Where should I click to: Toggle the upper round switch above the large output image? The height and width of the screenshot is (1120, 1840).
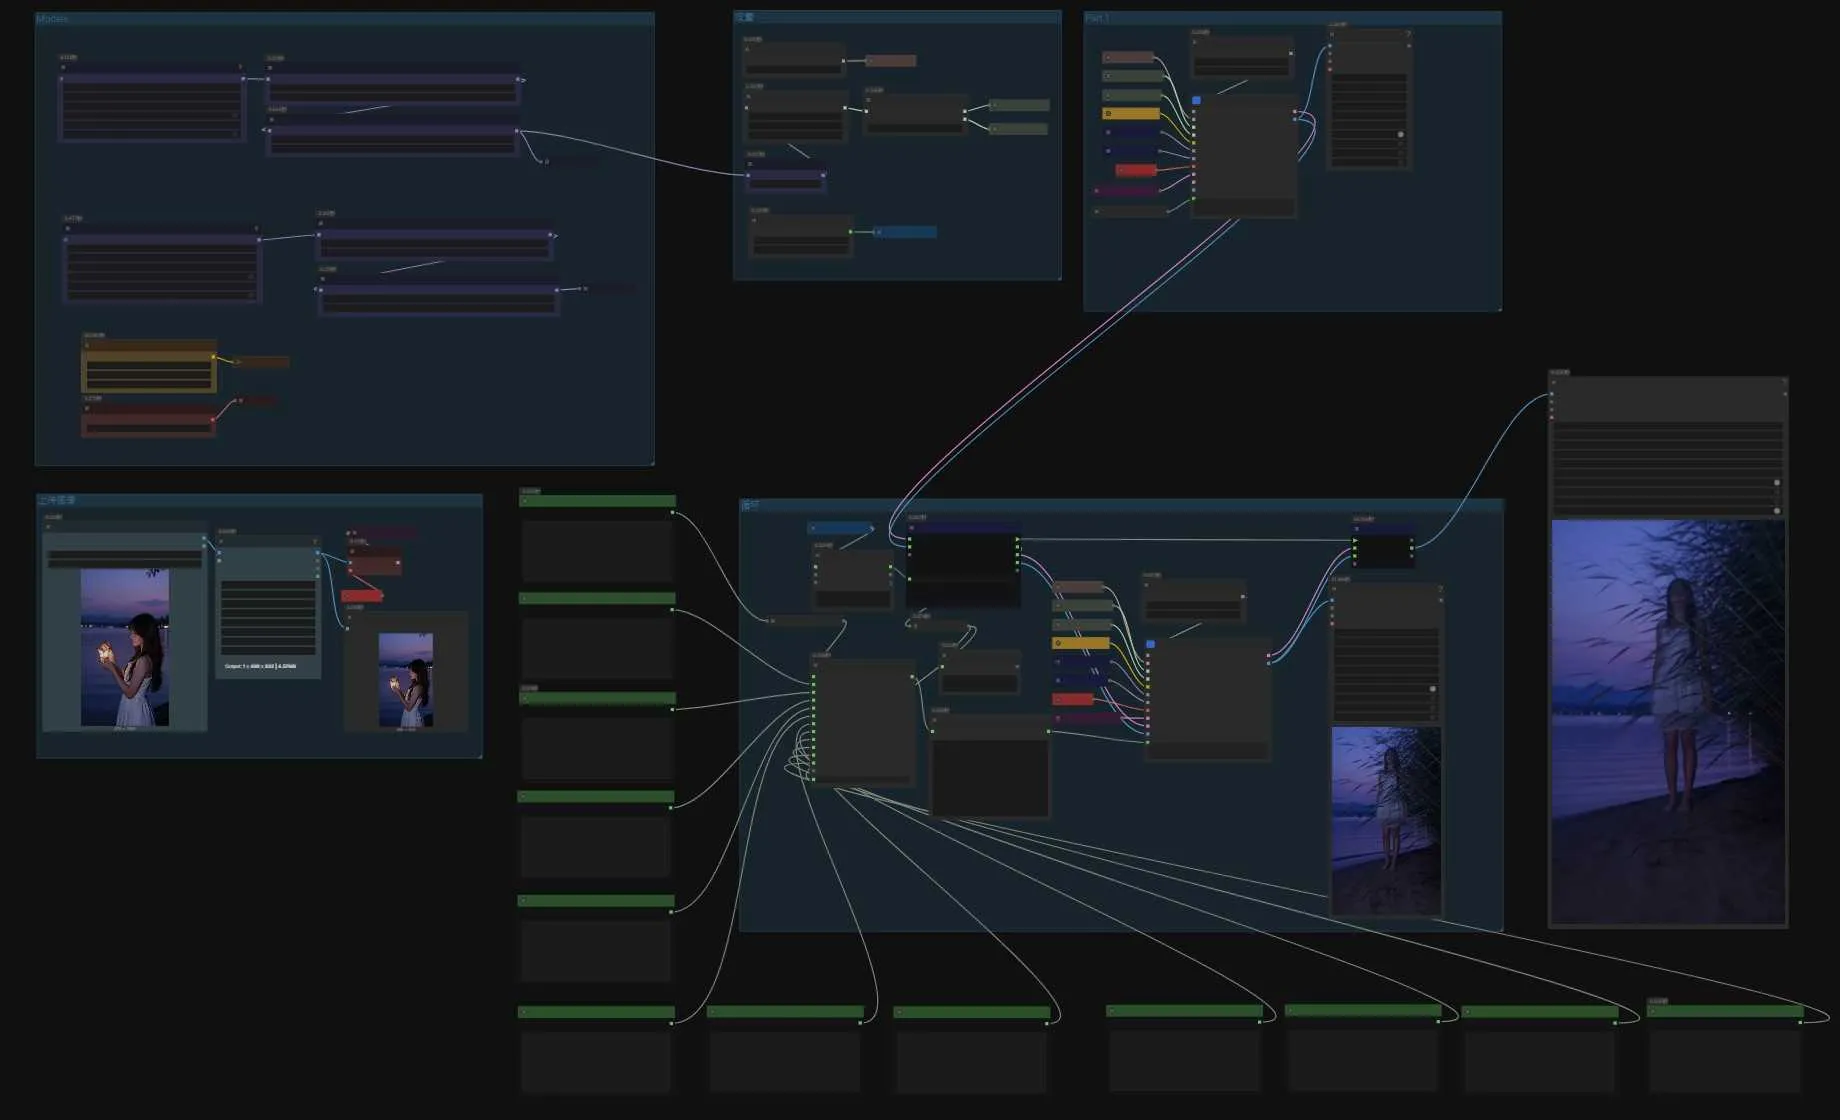1776,483
